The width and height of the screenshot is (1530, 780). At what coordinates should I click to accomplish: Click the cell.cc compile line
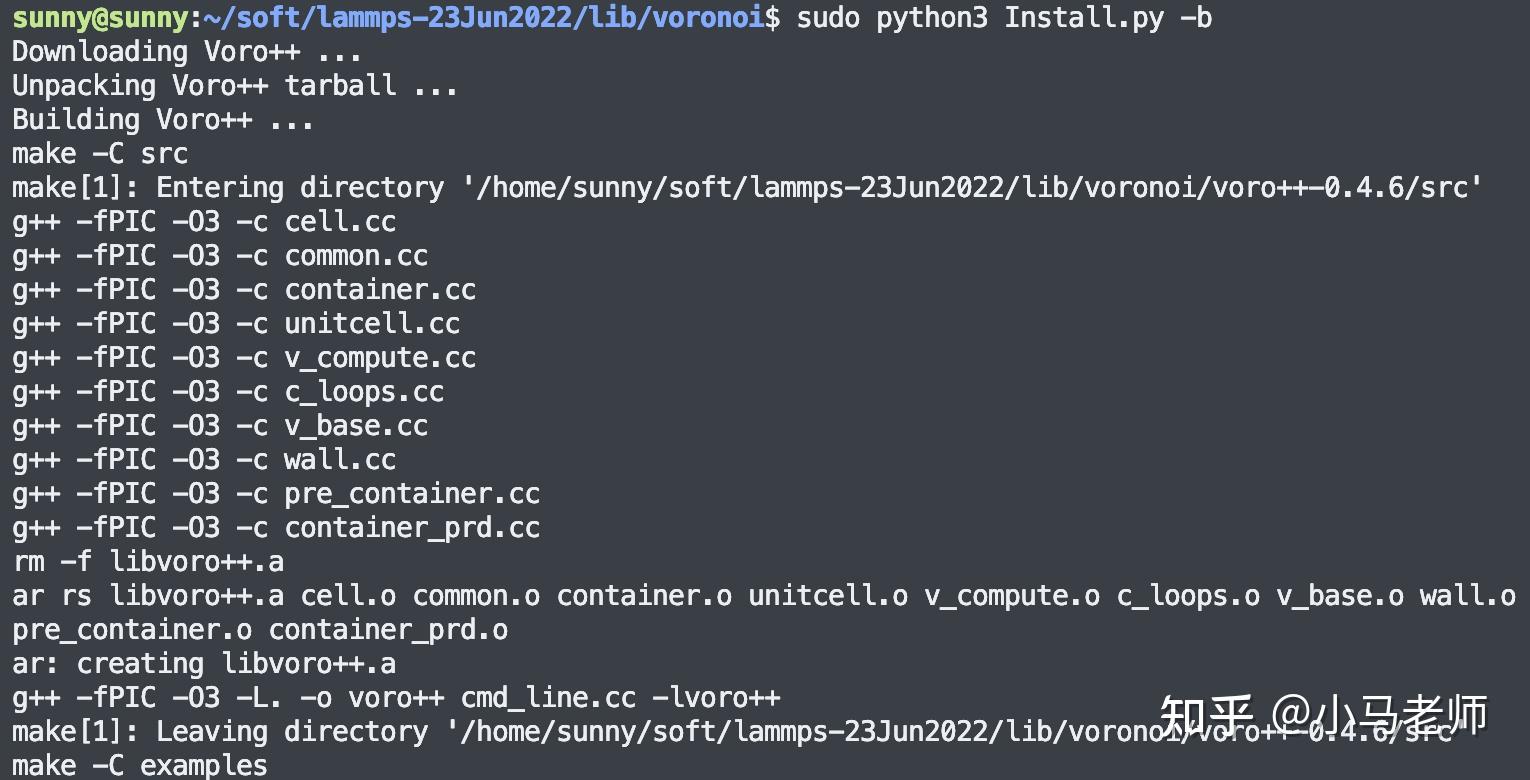click(204, 221)
